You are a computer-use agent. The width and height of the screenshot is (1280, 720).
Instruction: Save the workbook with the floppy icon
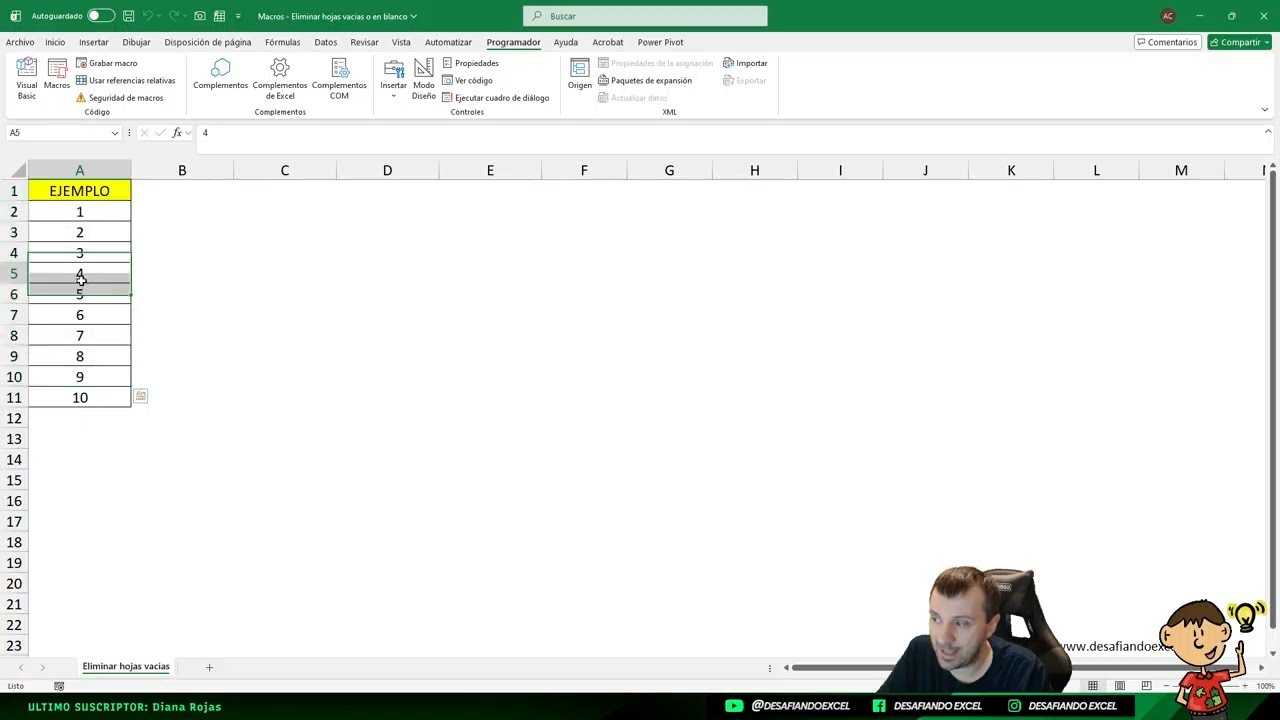pos(128,16)
